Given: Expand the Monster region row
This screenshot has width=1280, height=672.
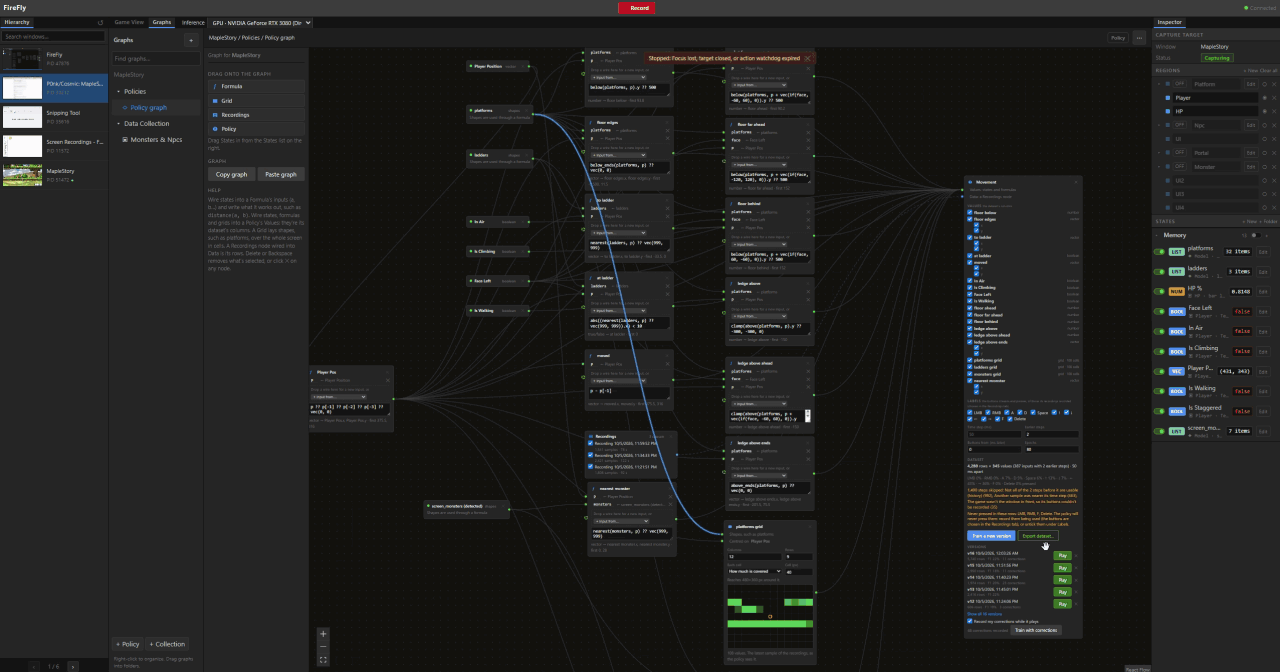Looking at the screenshot, I should point(1159,167).
